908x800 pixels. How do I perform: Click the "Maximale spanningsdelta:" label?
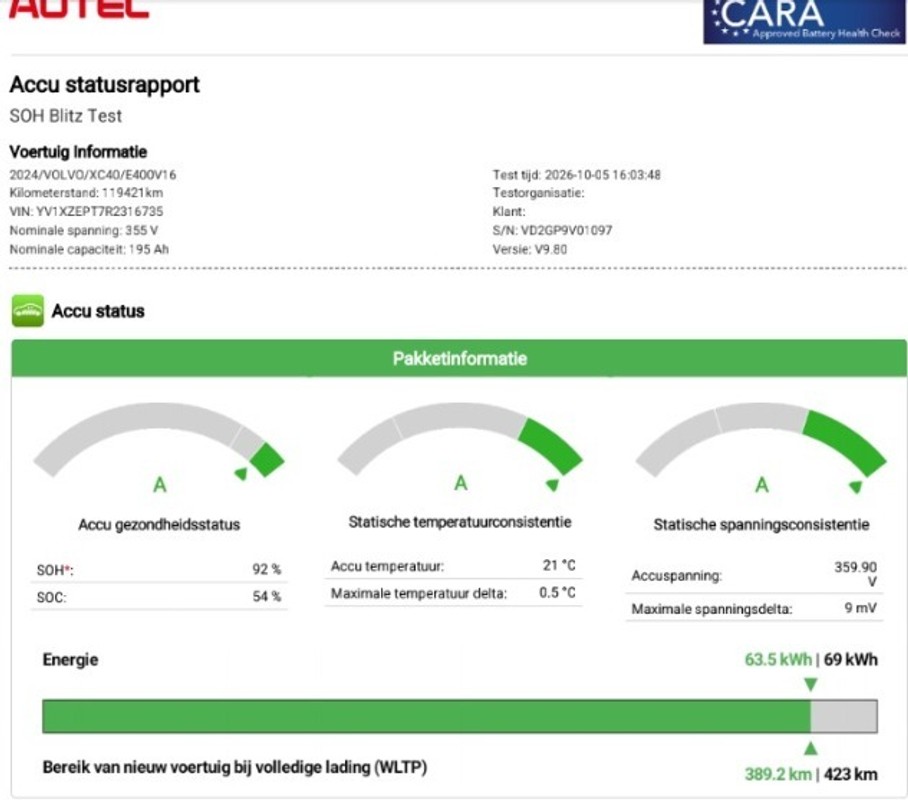pyautogui.click(x=712, y=609)
